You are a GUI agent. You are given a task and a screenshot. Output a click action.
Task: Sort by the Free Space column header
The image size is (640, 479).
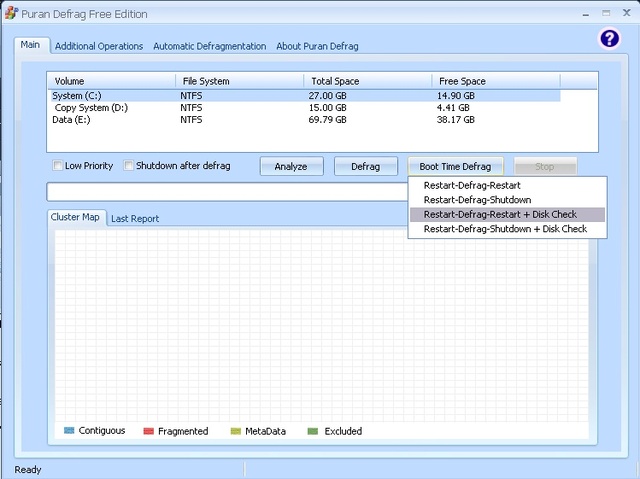pos(496,81)
